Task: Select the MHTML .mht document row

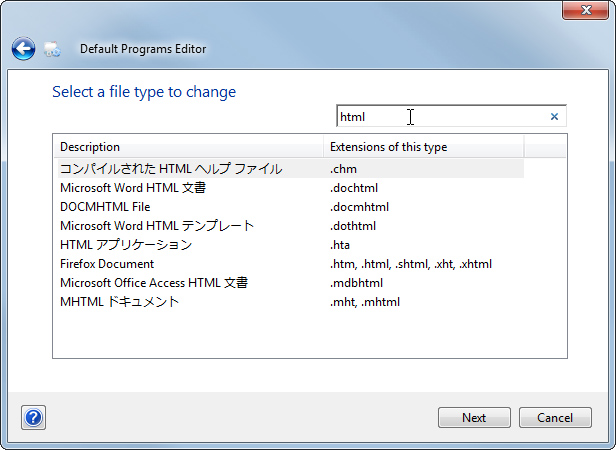Action: (120, 302)
